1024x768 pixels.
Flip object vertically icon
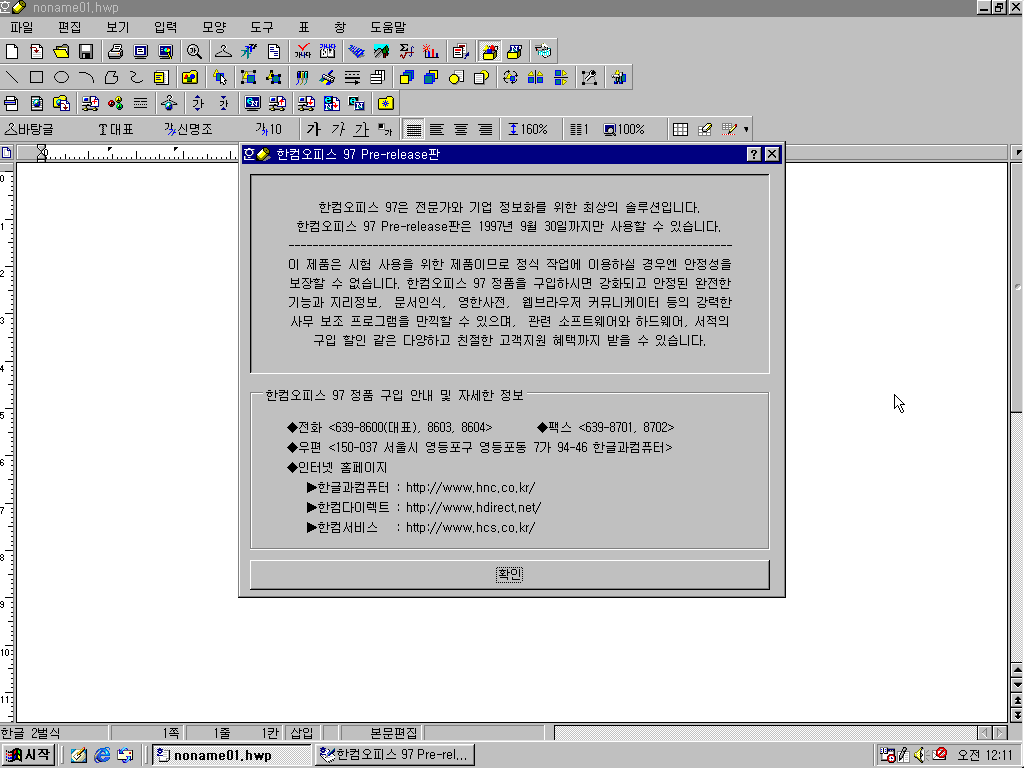tap(560, 78)
